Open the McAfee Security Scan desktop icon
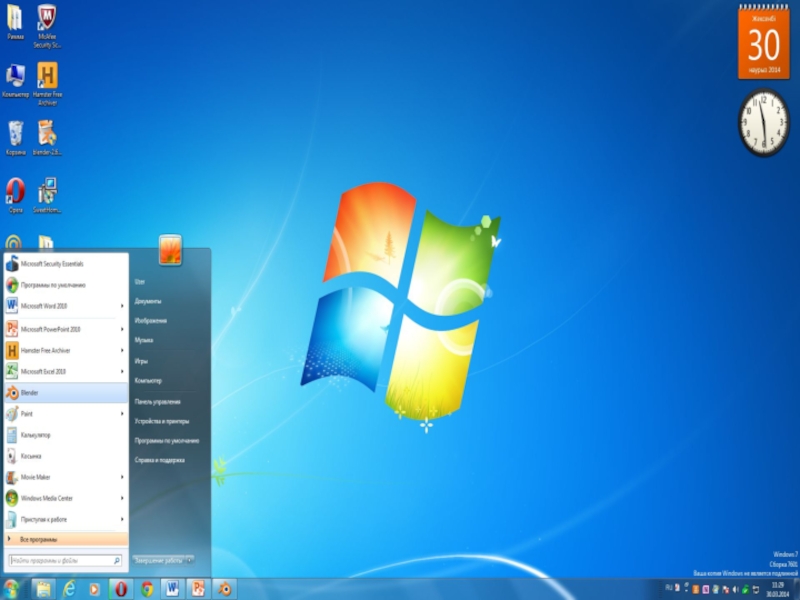Screen dimensions: 800x600 47,26
